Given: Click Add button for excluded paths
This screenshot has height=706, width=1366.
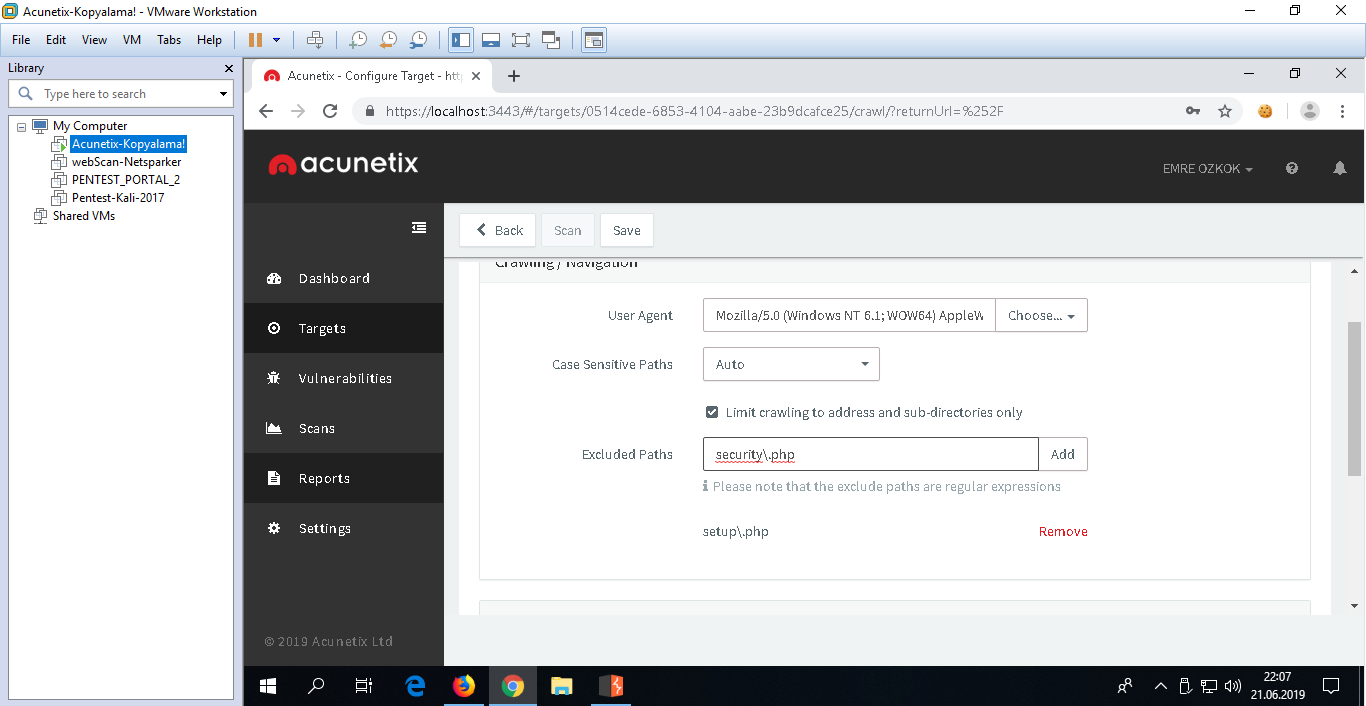Looking at the screenshot, I should (x=1062, y=454).
